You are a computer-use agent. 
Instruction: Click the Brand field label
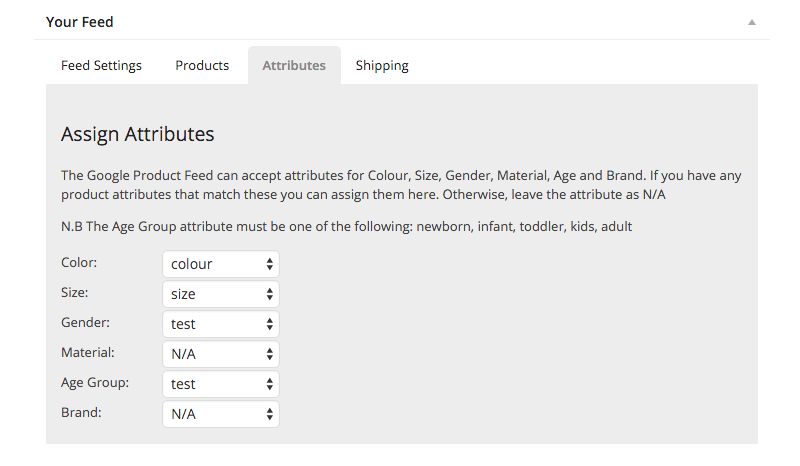[x=81, y=412]
